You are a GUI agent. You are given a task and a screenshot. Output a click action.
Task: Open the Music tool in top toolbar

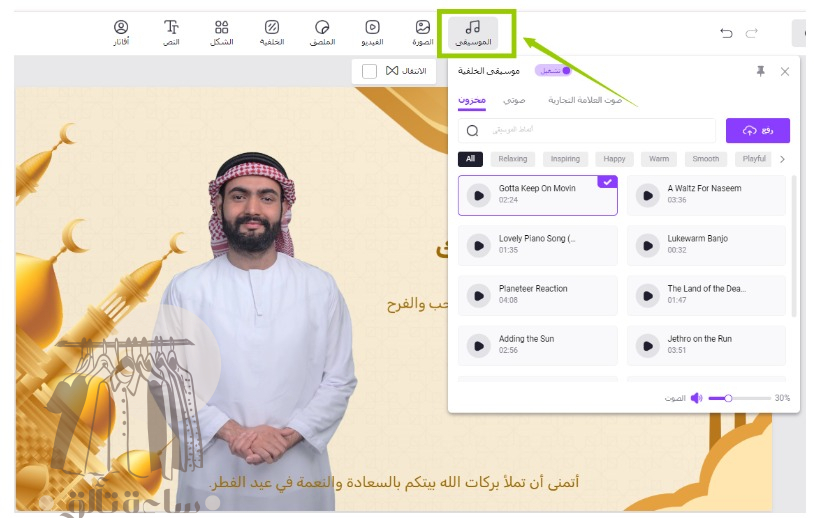[473, 33]
